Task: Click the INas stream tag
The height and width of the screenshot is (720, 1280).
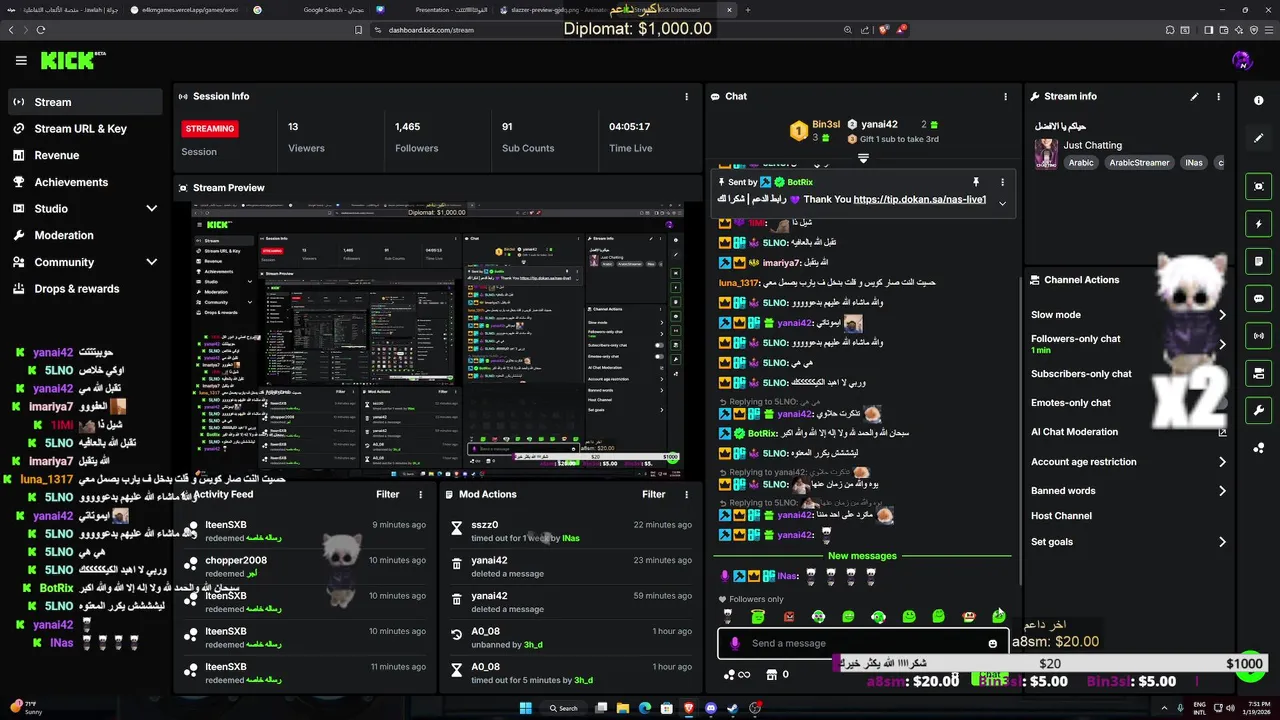Action: tap(1194, 163)
